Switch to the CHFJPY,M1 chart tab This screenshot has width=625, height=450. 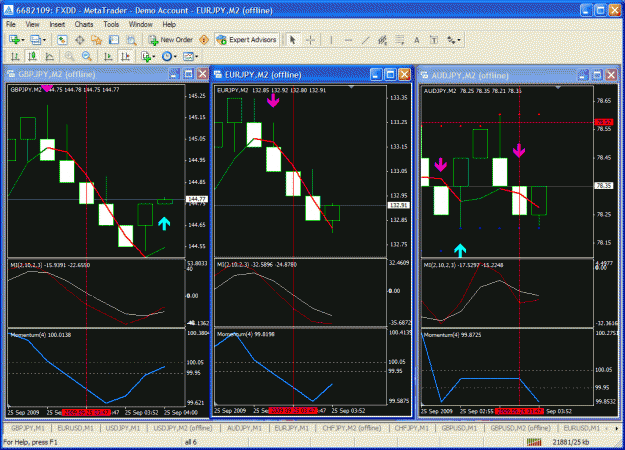[412, 428]
